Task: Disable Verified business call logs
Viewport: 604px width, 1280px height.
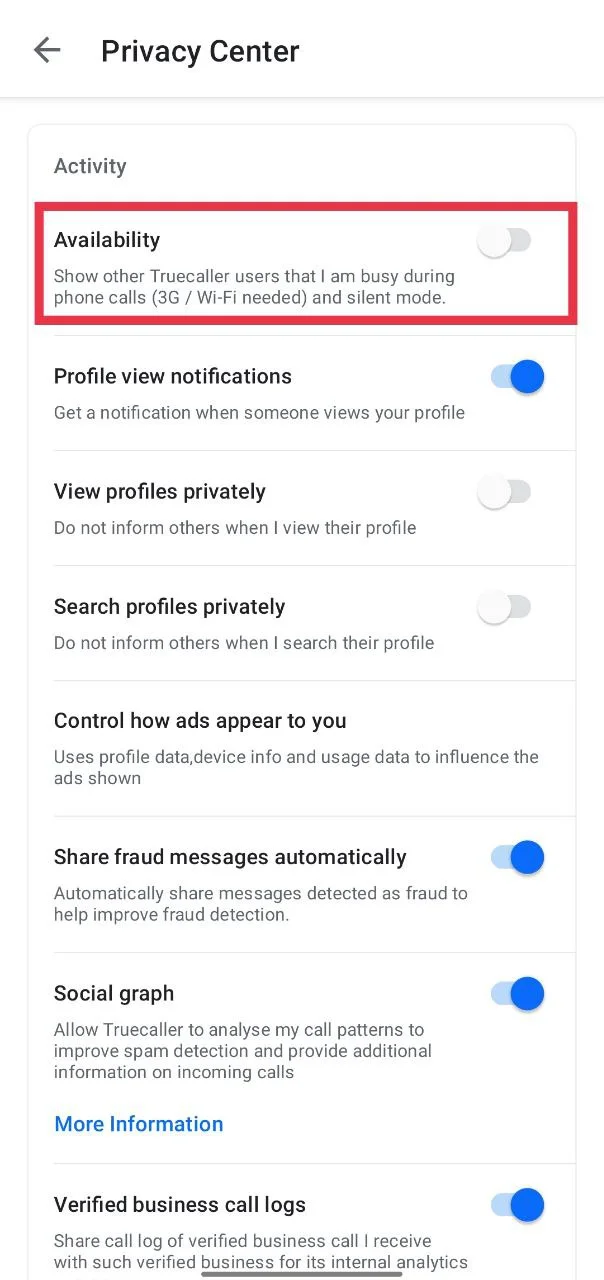Action: click(516, 1205)
